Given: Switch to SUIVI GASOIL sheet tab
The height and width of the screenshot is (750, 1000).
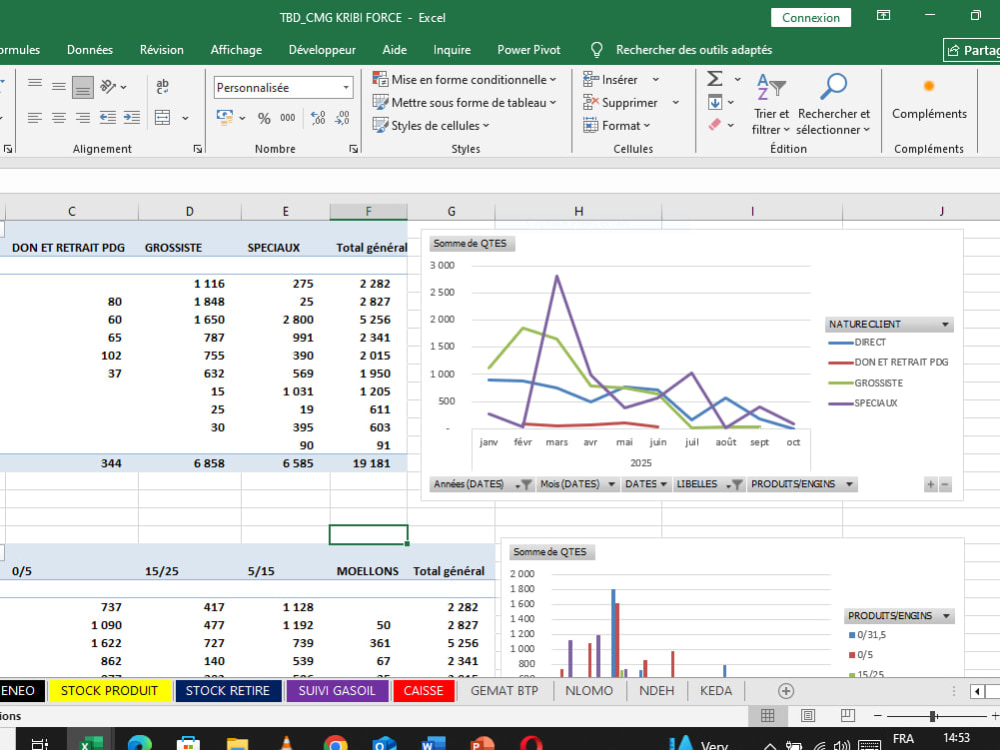Looking at the screenshot, I should 337,691.
